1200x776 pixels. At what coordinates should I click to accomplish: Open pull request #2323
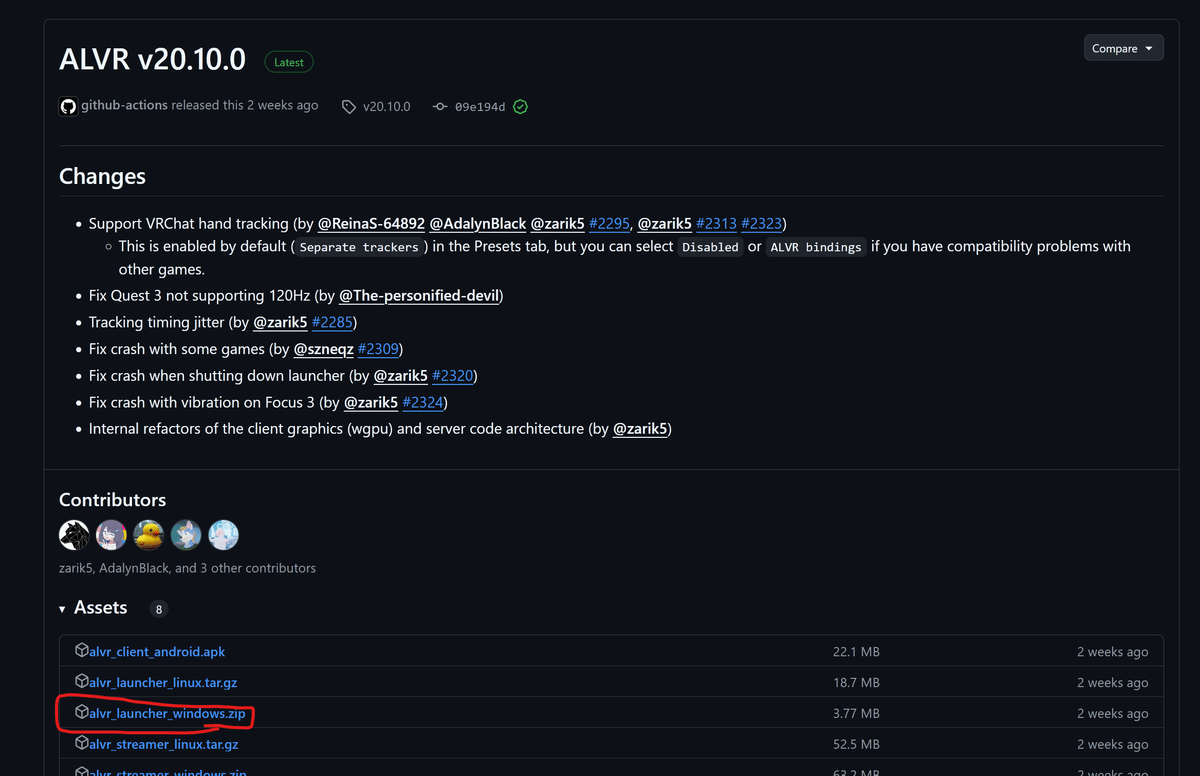pos(761,223)
